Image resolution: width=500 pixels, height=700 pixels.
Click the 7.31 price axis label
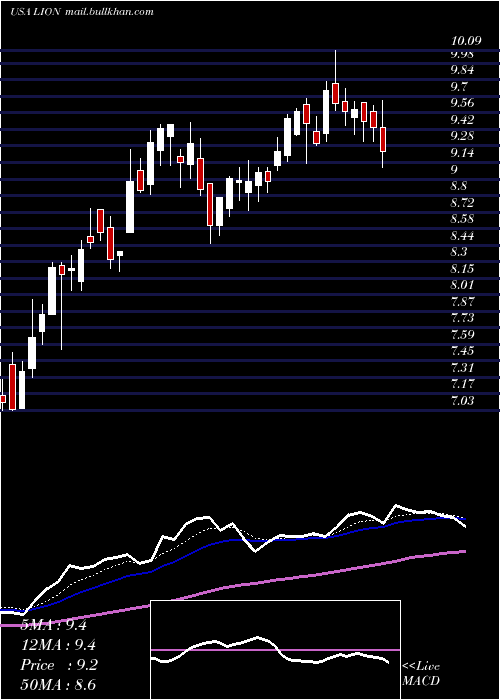[x=464, y=368]
